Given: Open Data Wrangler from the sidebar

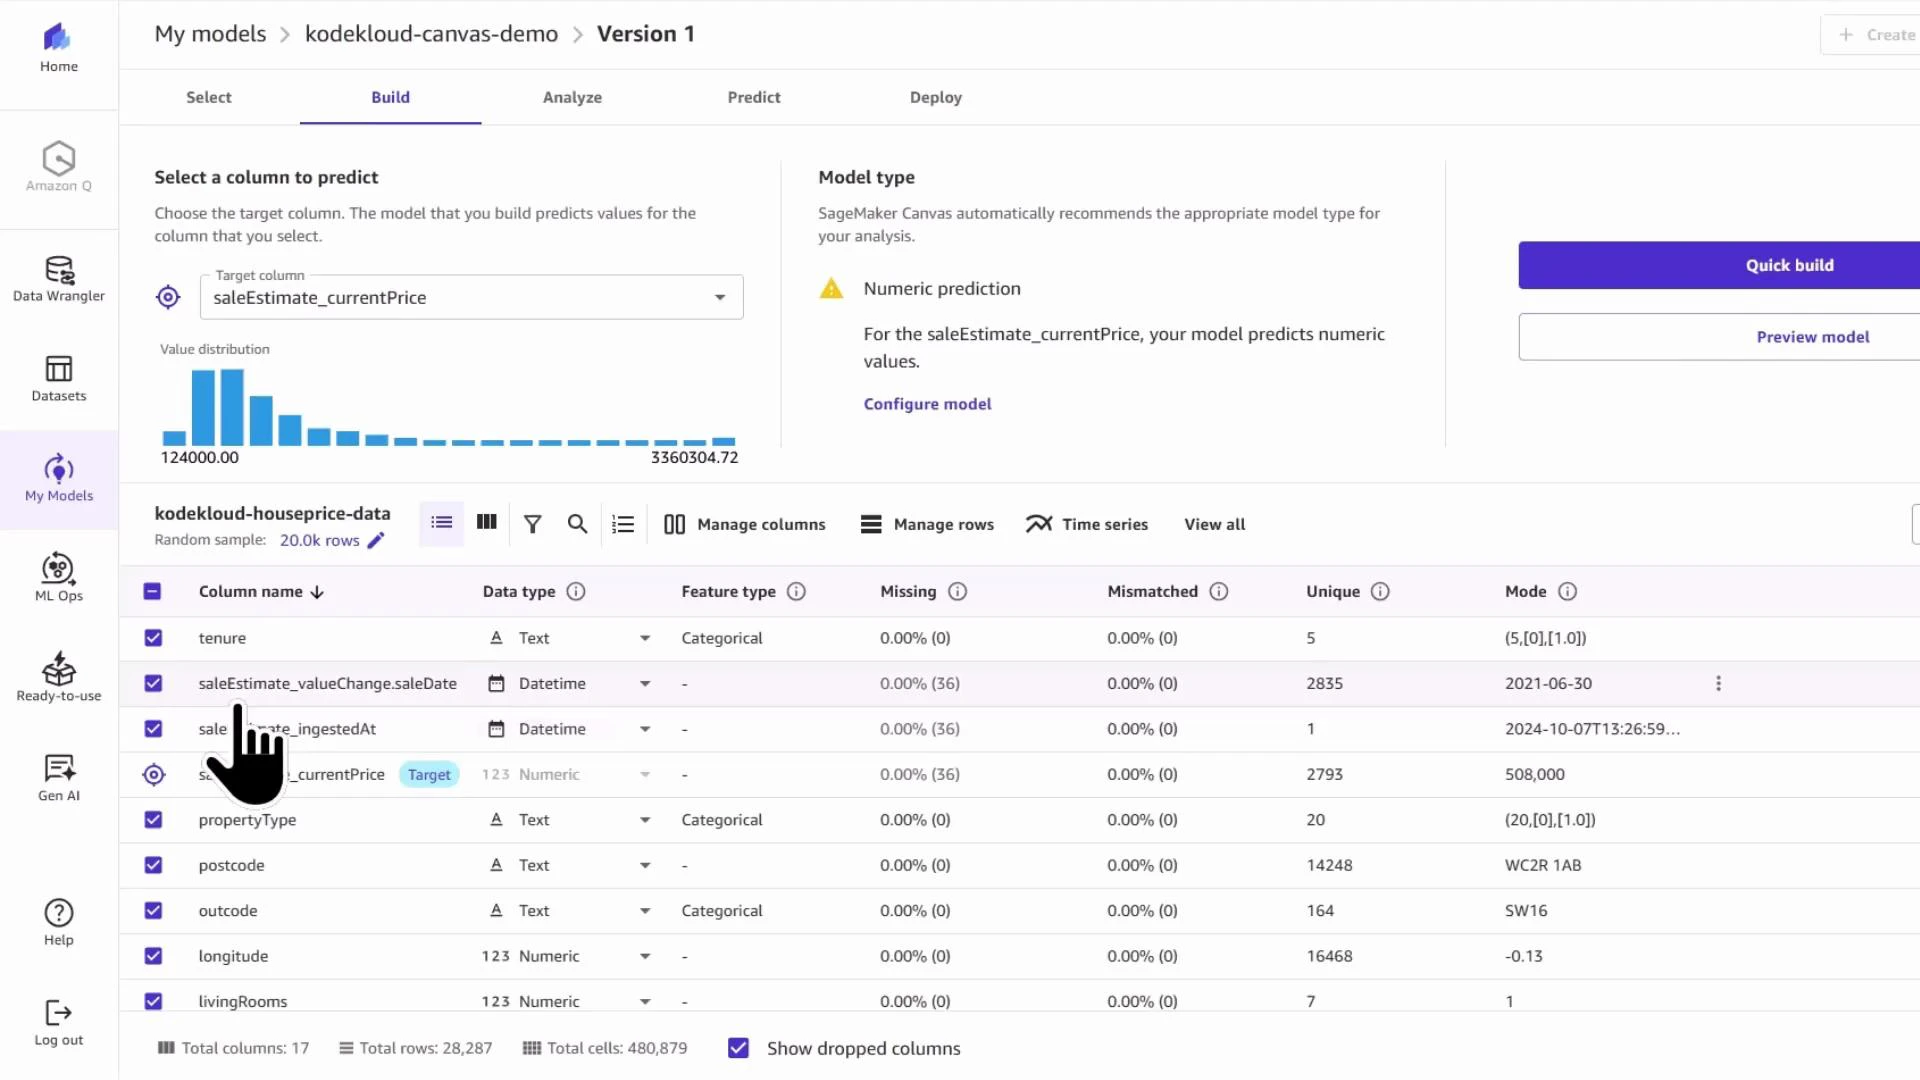Looking at the screenshot, I should point(58,278).
